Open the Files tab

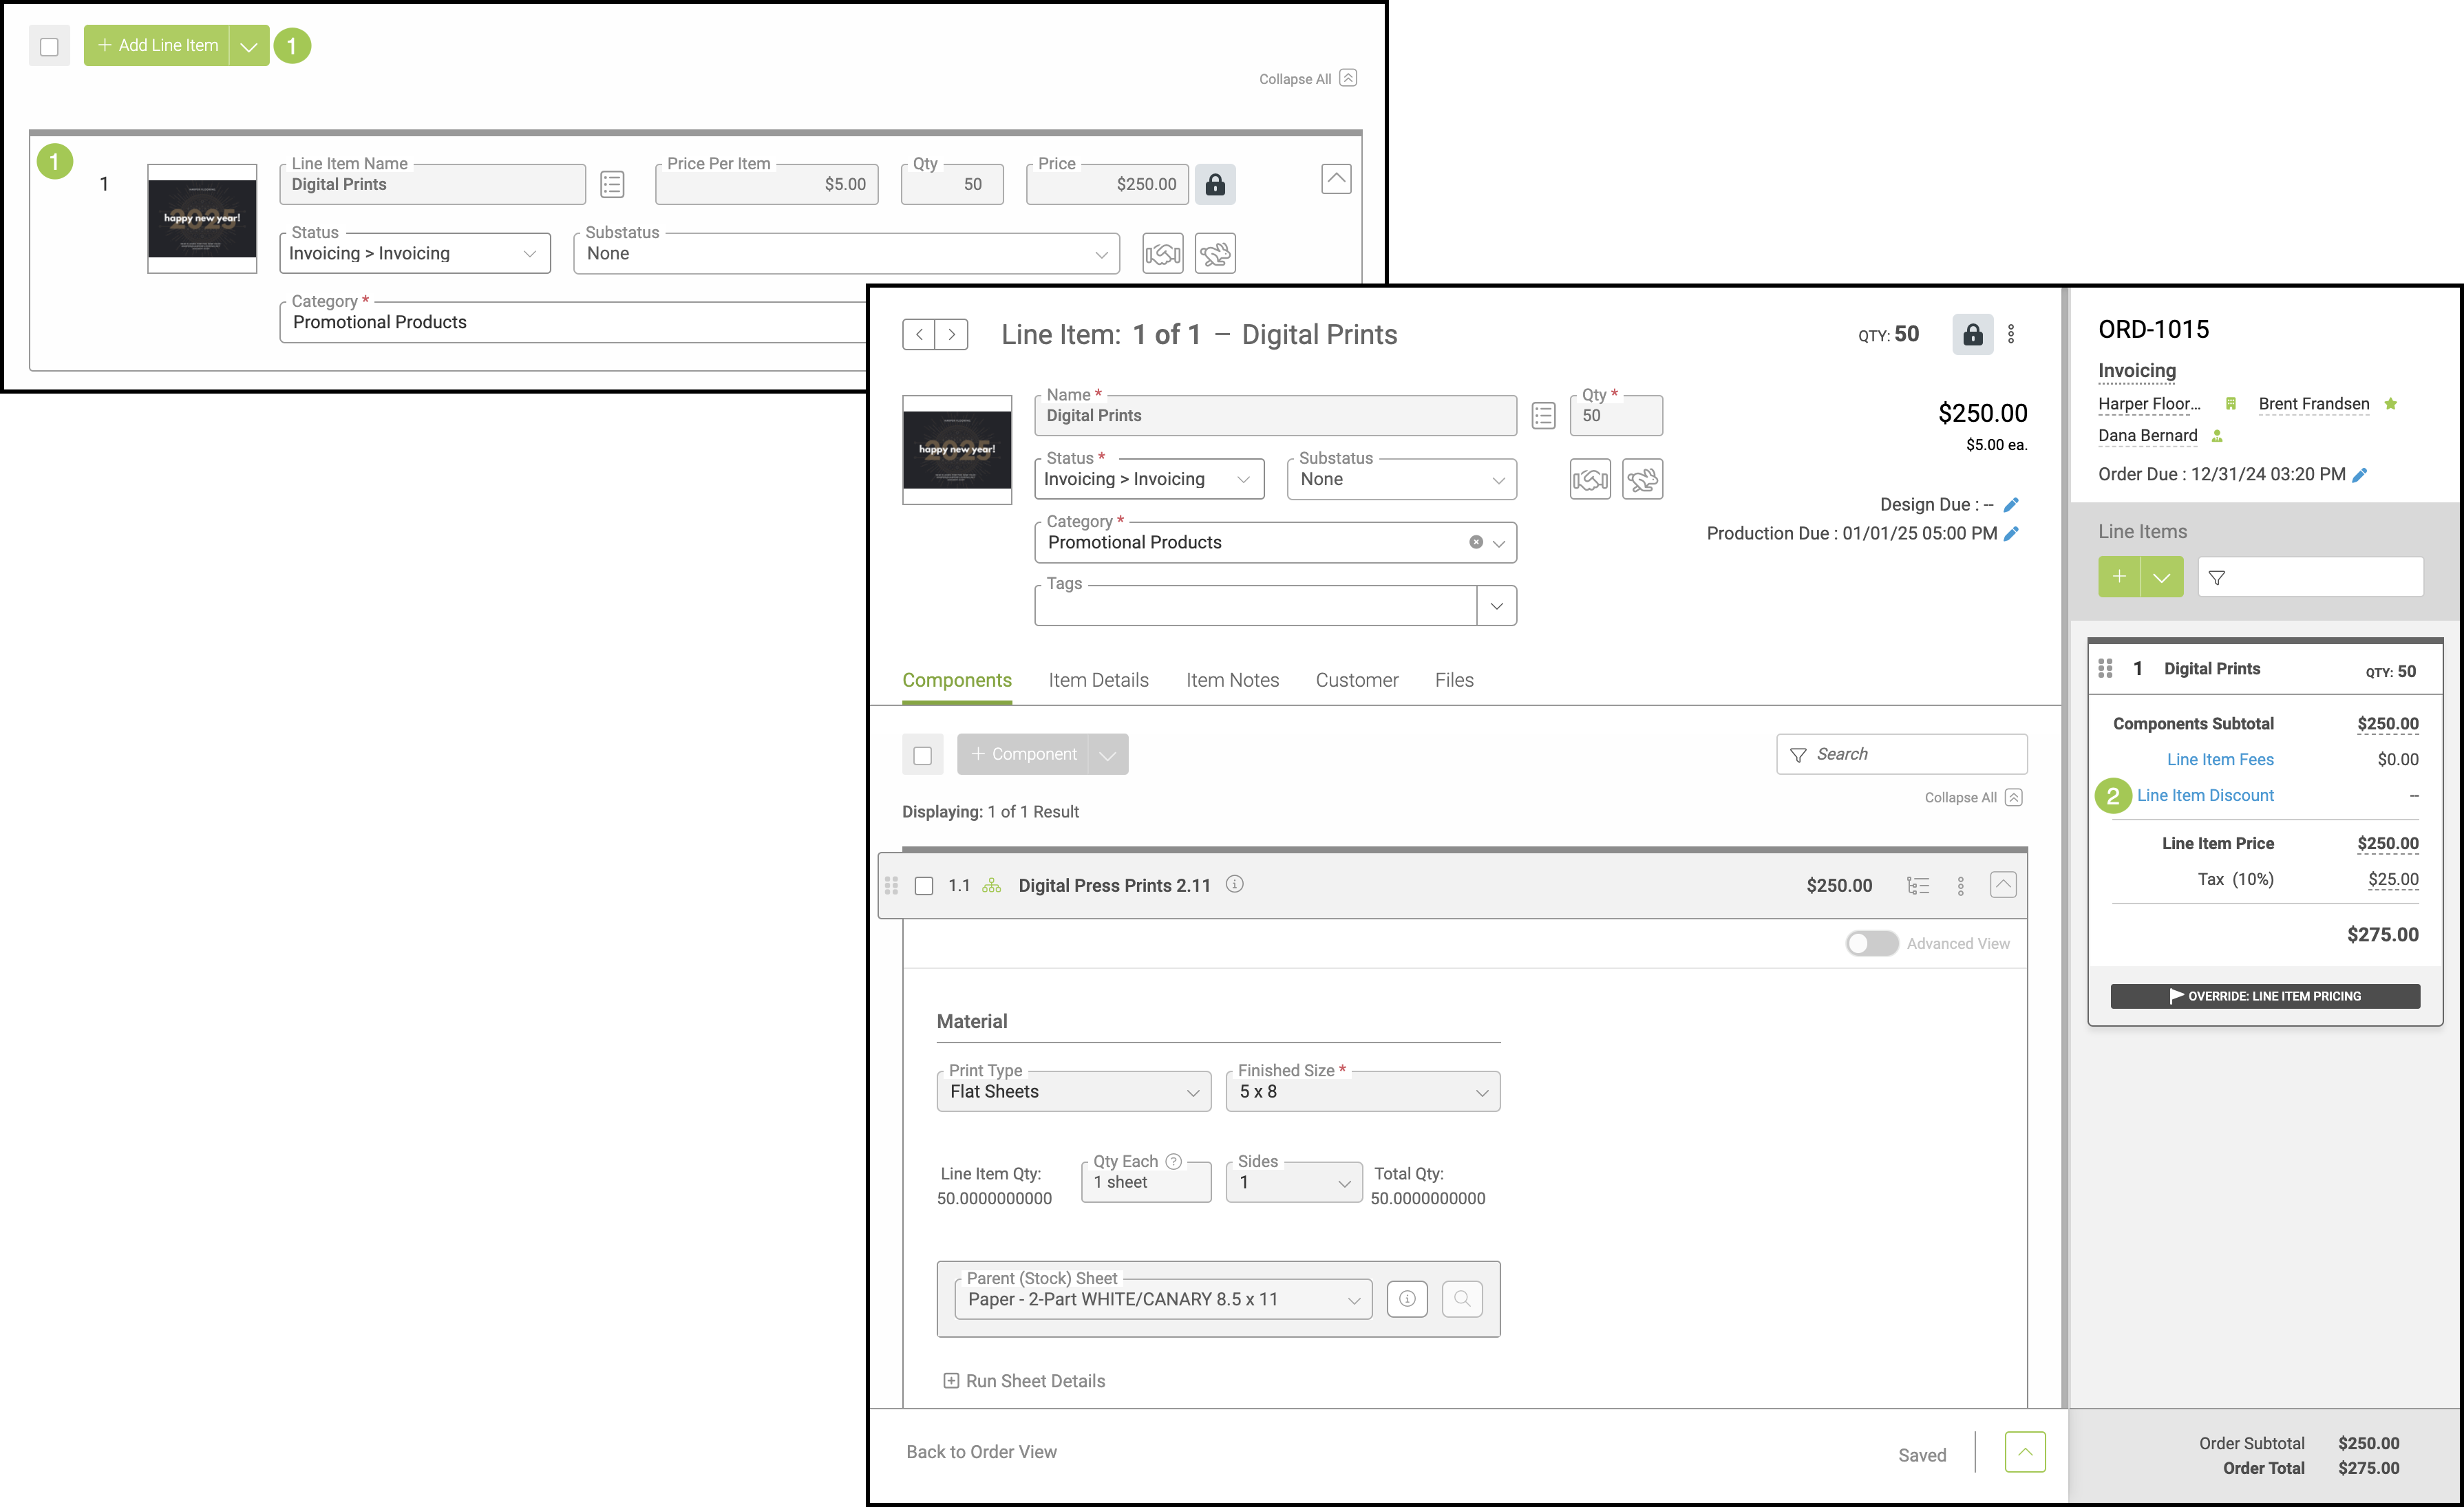(1453, 680)
